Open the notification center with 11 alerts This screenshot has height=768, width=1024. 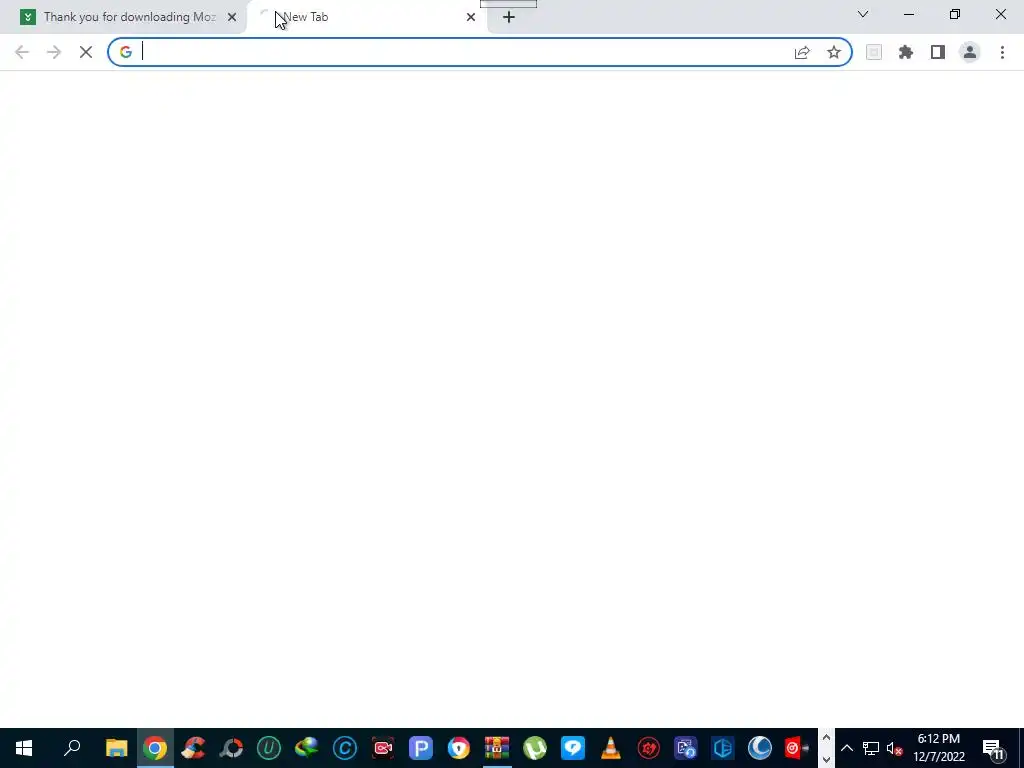(x=993, y=749)
